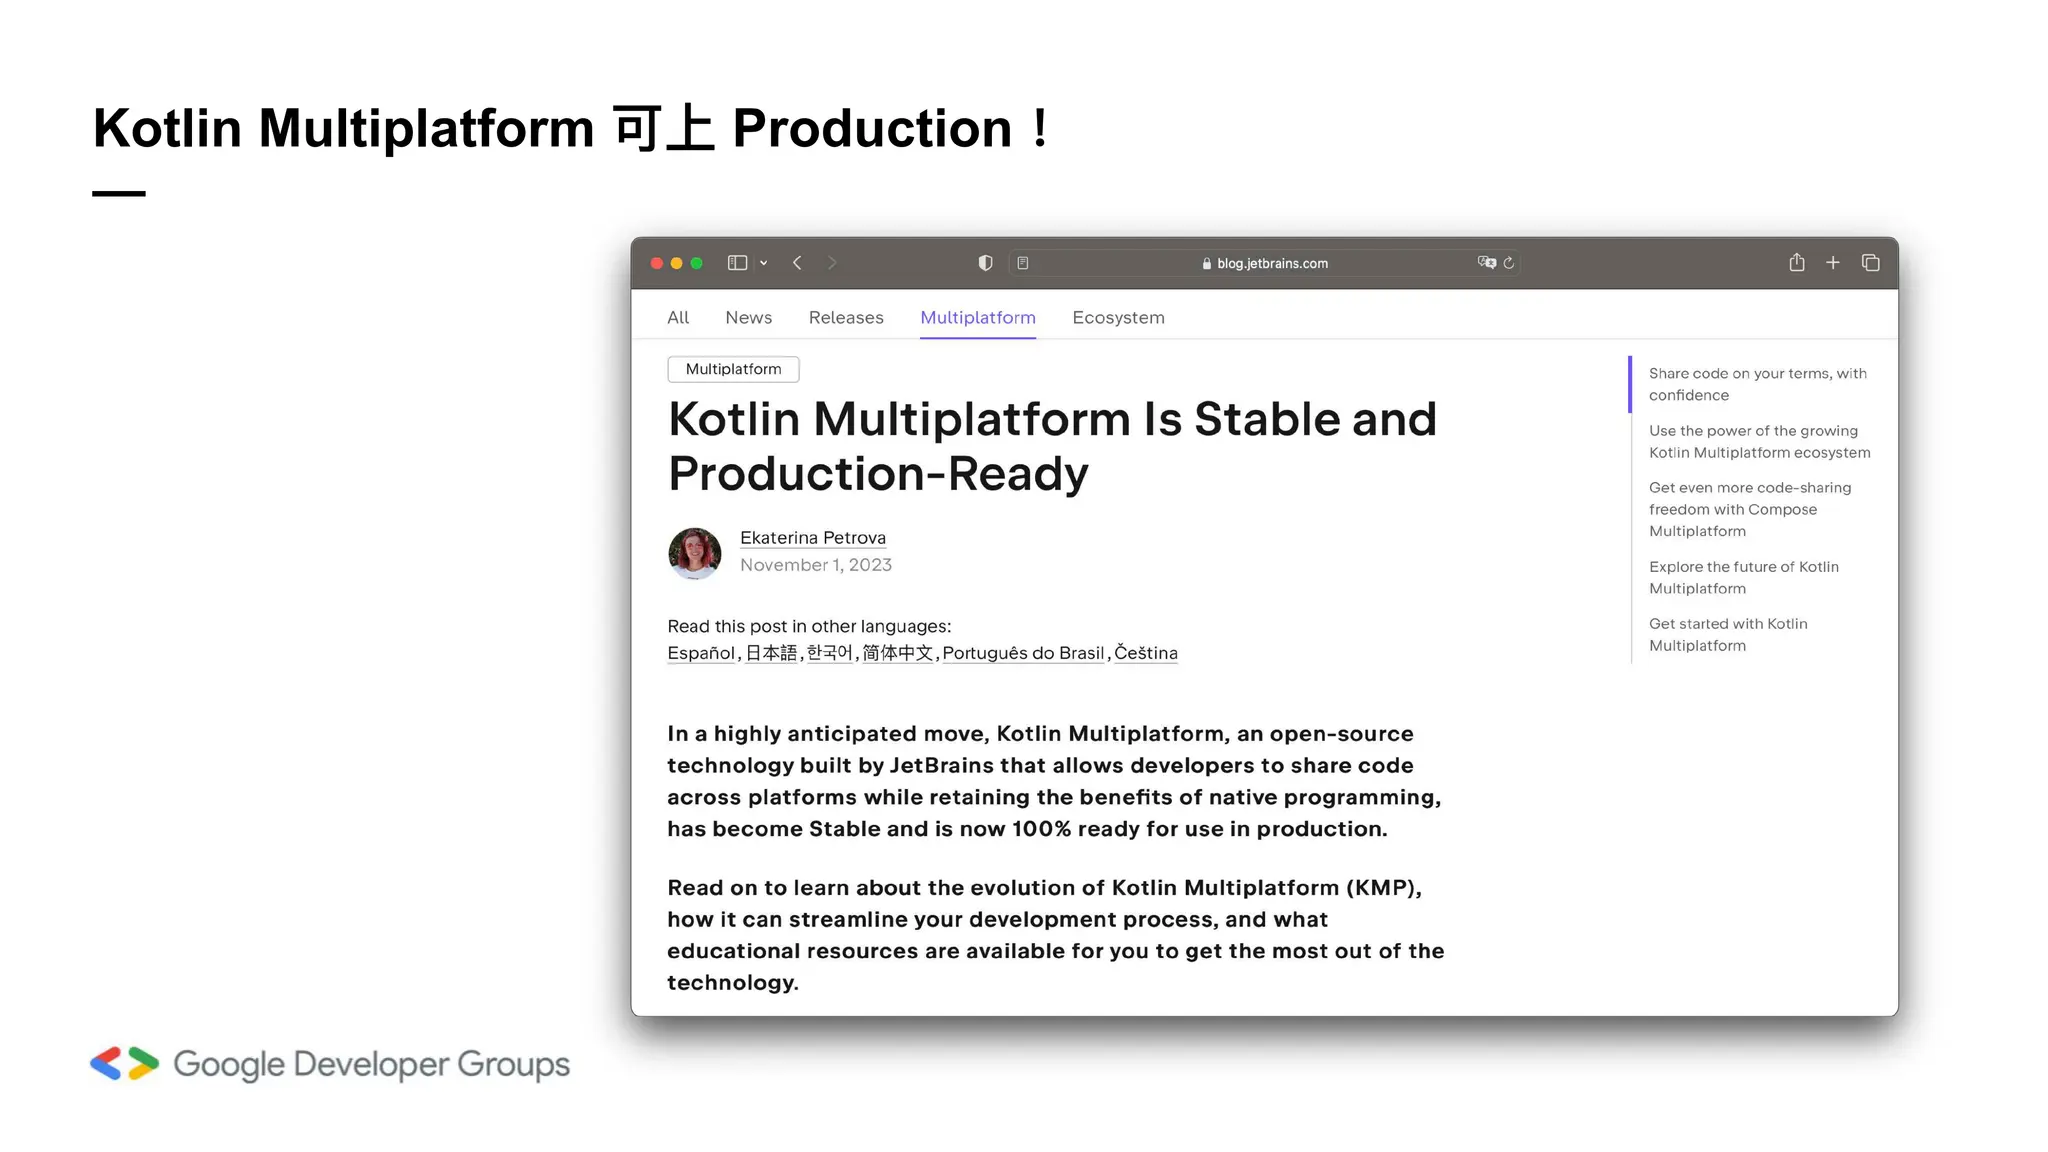The height and width of the screenshot is (1152, 2048).
Task: Close the browser window with red button
Action: 657,263
